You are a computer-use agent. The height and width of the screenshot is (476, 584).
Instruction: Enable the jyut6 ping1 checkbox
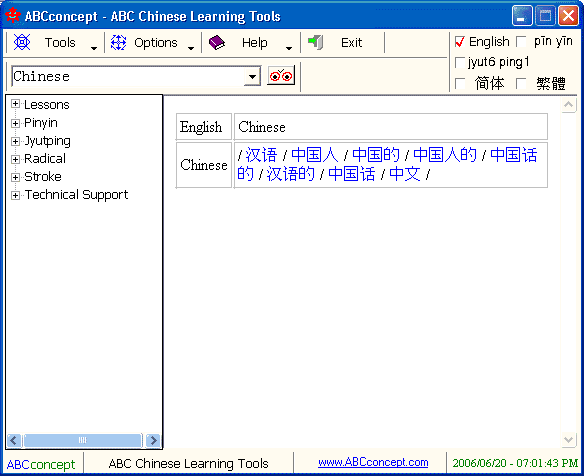tap(460, 62)
